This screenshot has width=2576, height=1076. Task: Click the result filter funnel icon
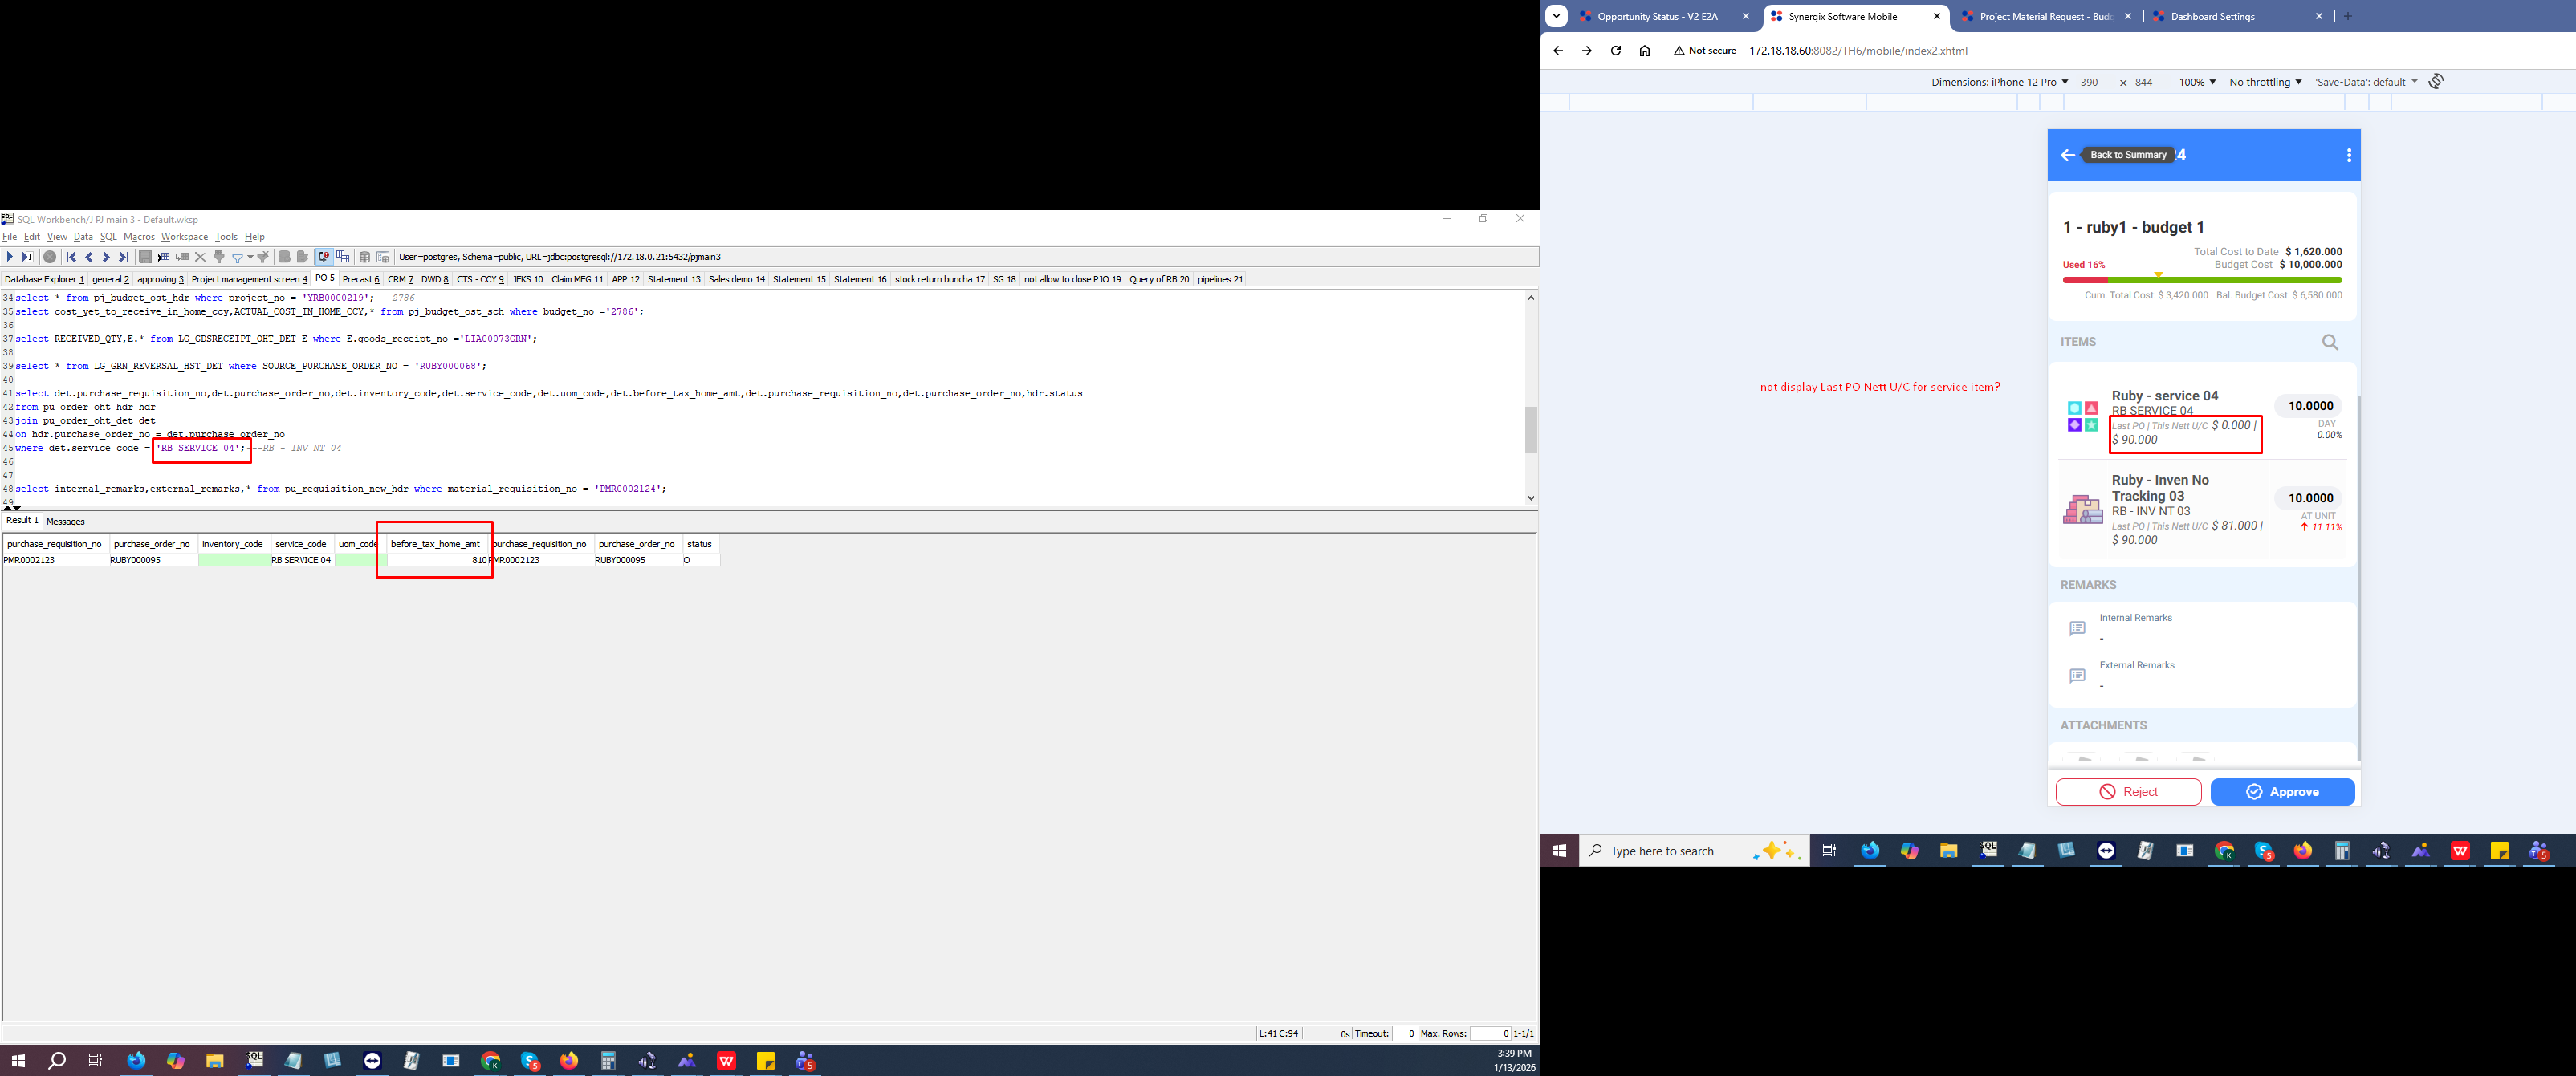click(x=237, y=258)
